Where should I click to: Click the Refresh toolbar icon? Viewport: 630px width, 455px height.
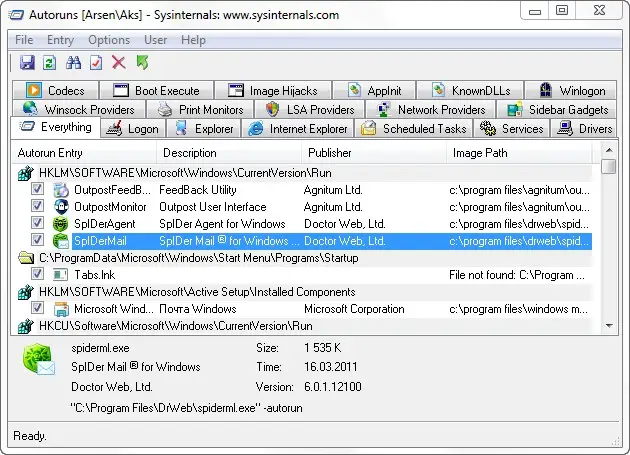pos(50,63)
